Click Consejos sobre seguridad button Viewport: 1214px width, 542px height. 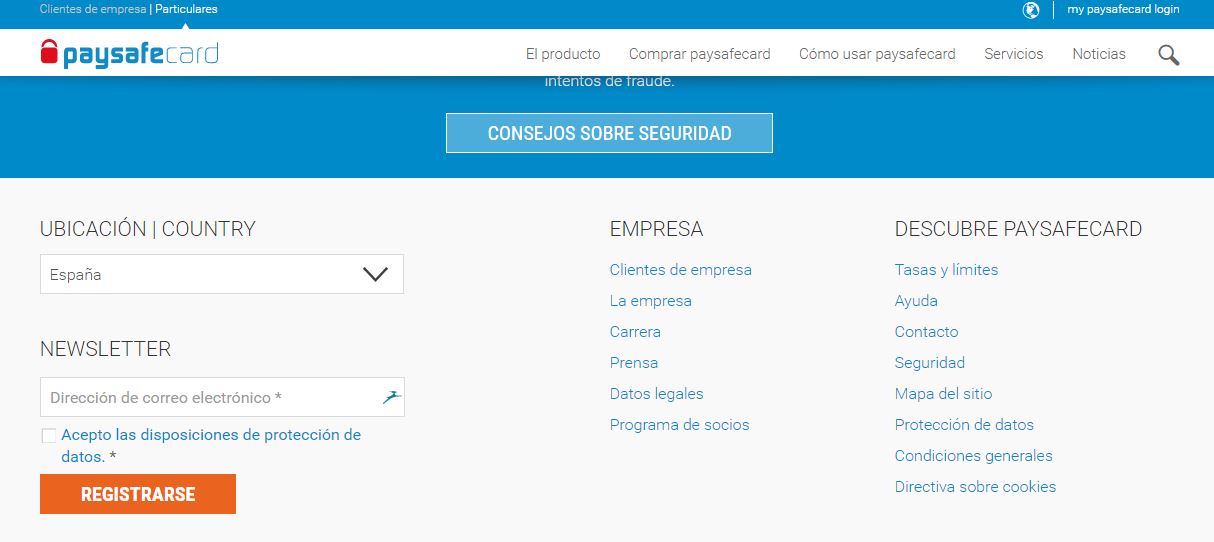coord(609,133)
